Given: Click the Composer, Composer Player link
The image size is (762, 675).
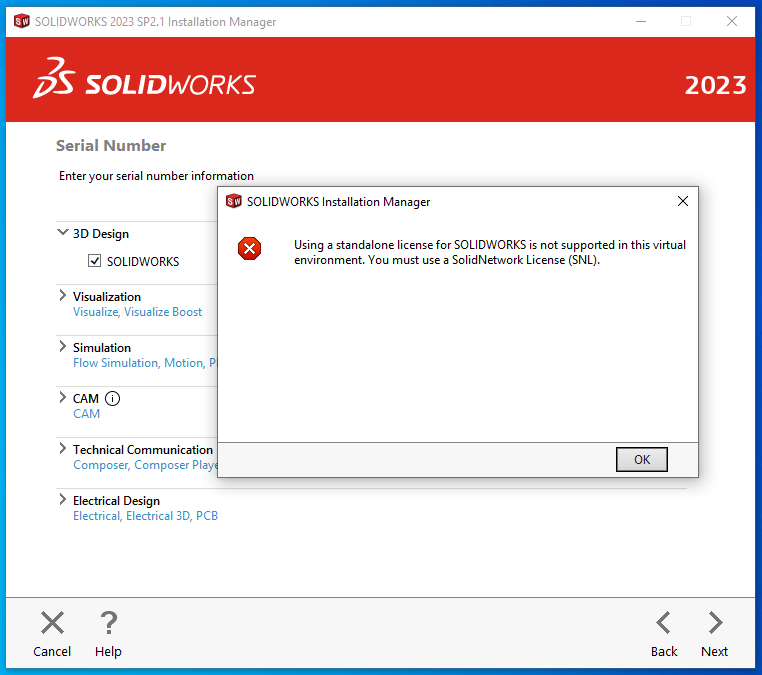Looking at the screenshot, I should coord(145,465).
